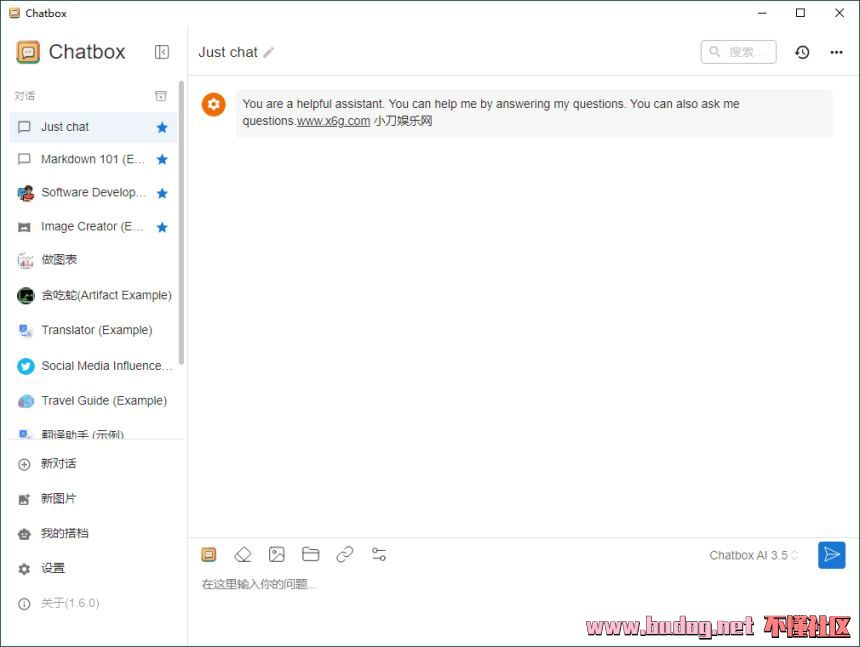Viewport: 860px width, 647px height.
Task: Click the pencil icon to rename Just chat
Action: pos(269,52)
